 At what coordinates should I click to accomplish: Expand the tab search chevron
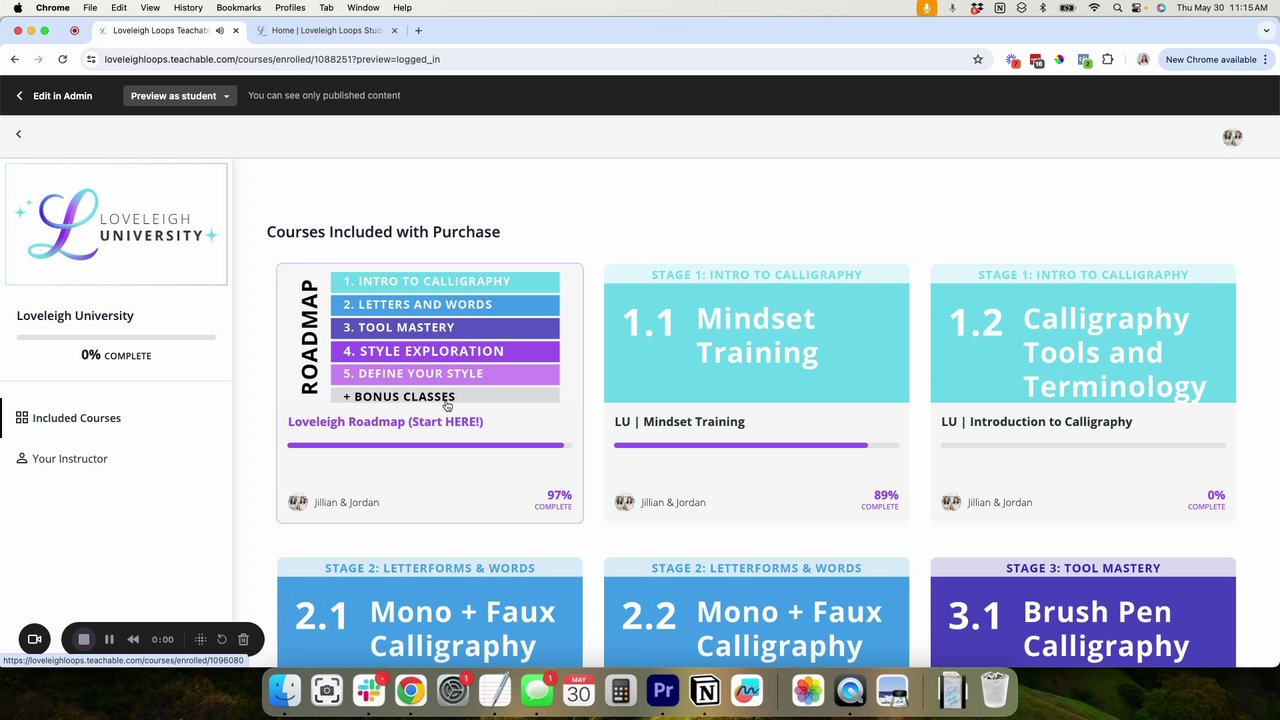[x=1266, y=30]
